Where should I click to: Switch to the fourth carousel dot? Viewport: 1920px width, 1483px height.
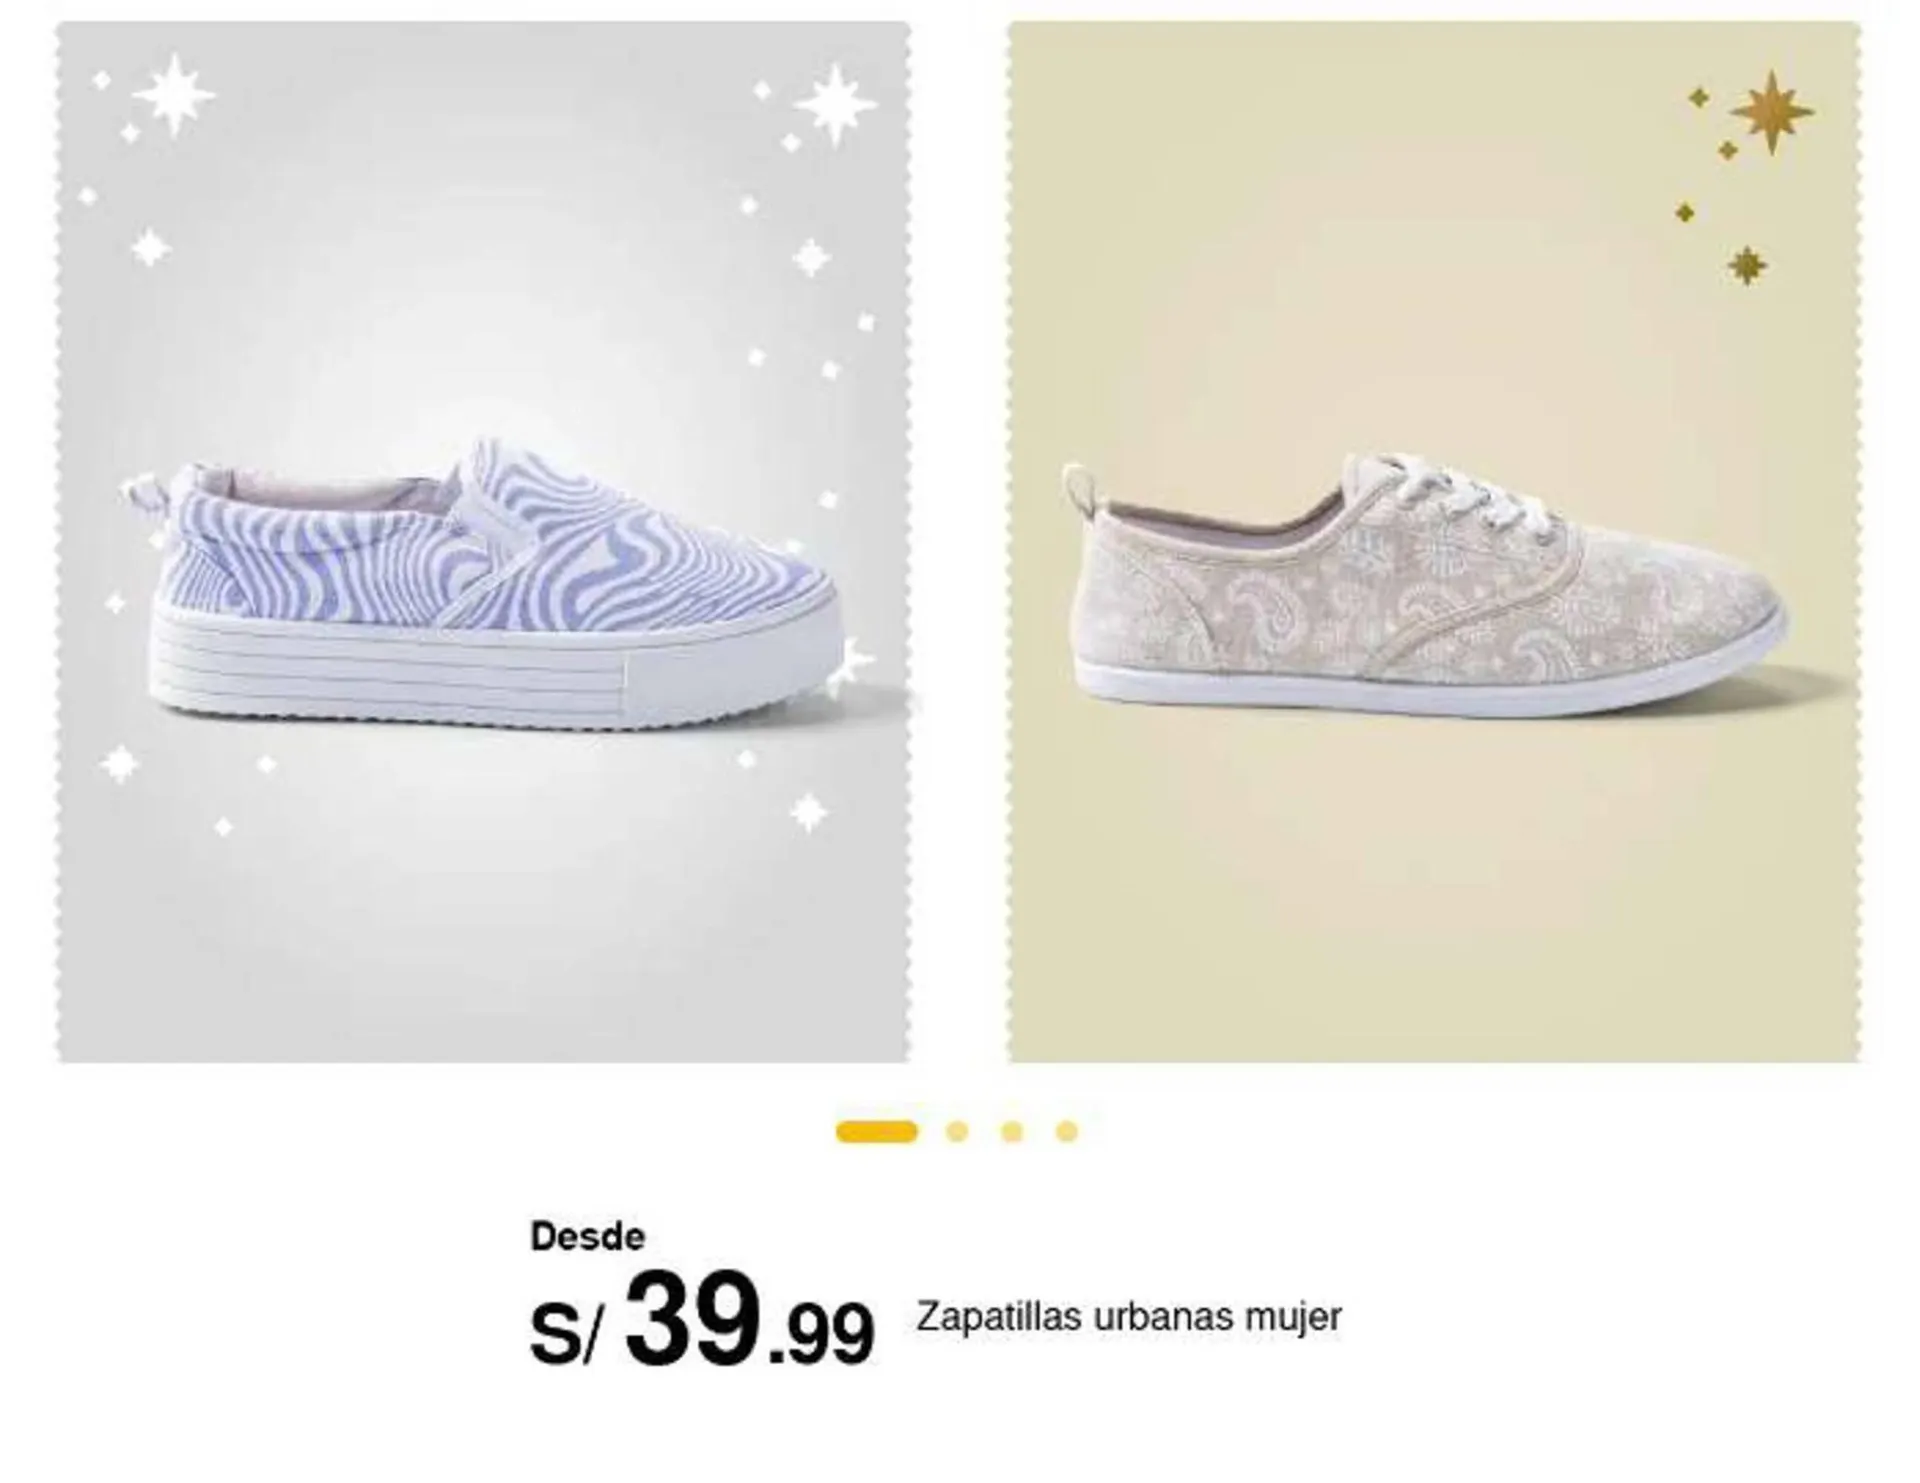(x=1067, y=1131)
